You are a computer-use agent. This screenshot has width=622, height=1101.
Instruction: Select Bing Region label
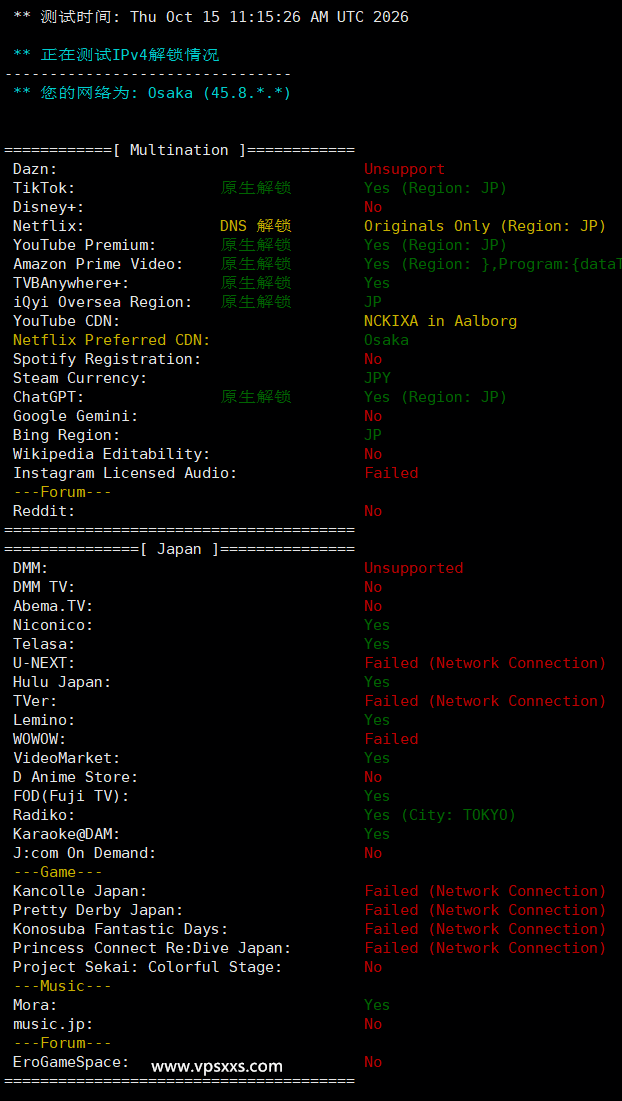pyautogui.click(x=66, y=435)
